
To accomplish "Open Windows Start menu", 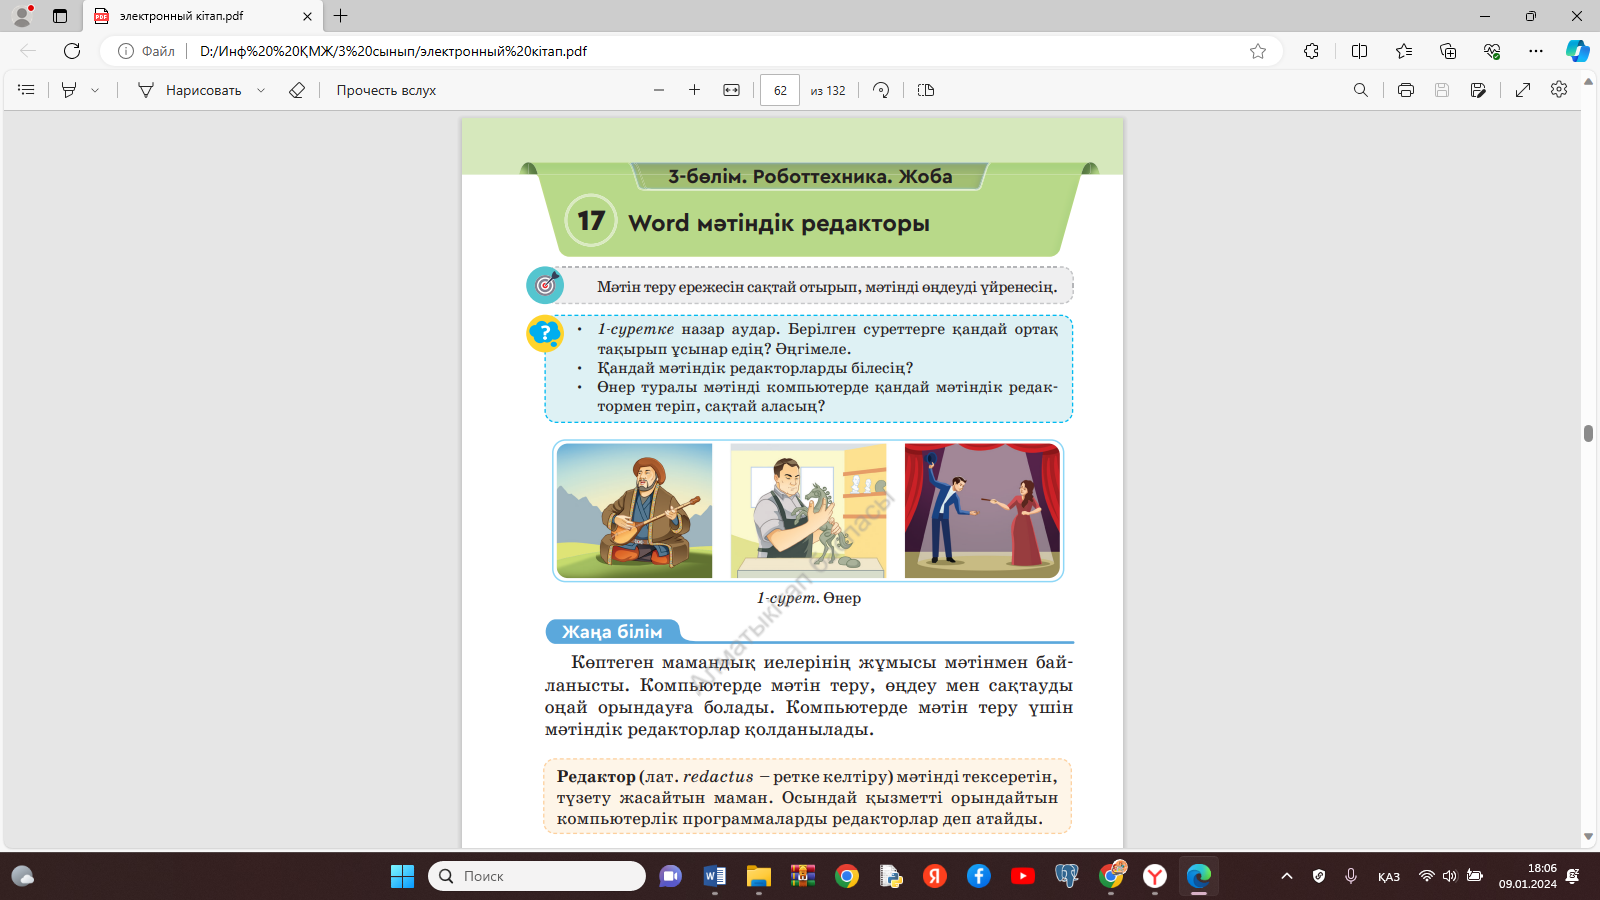I will (403, 876).
